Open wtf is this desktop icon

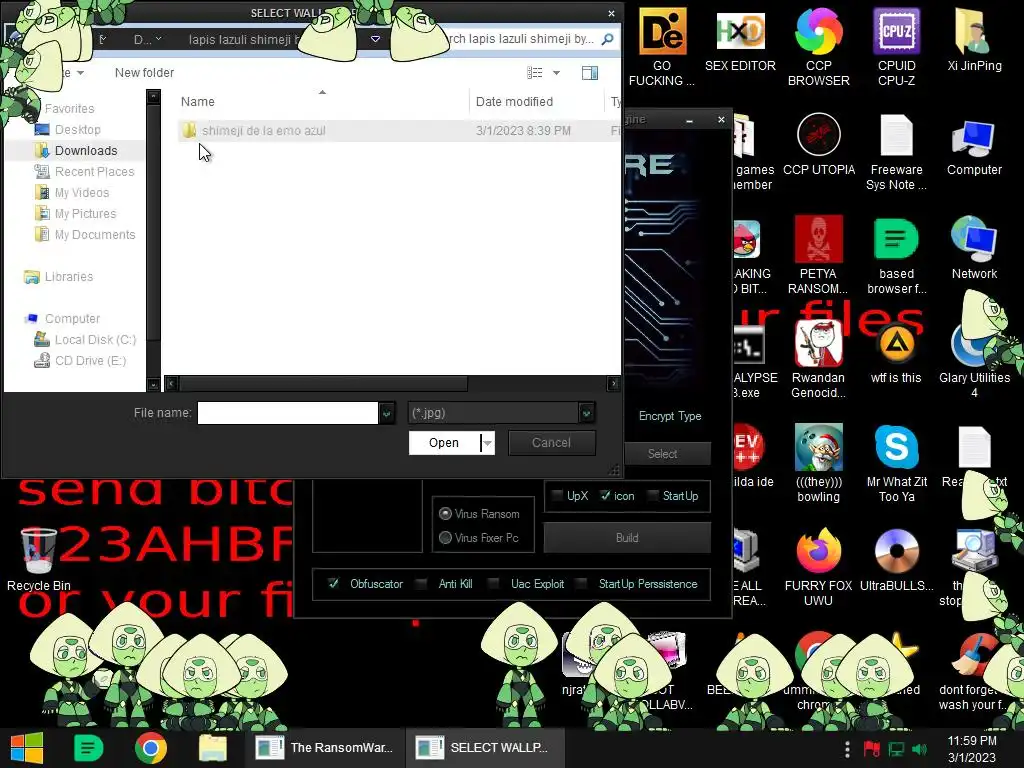(x=896, y=353)
